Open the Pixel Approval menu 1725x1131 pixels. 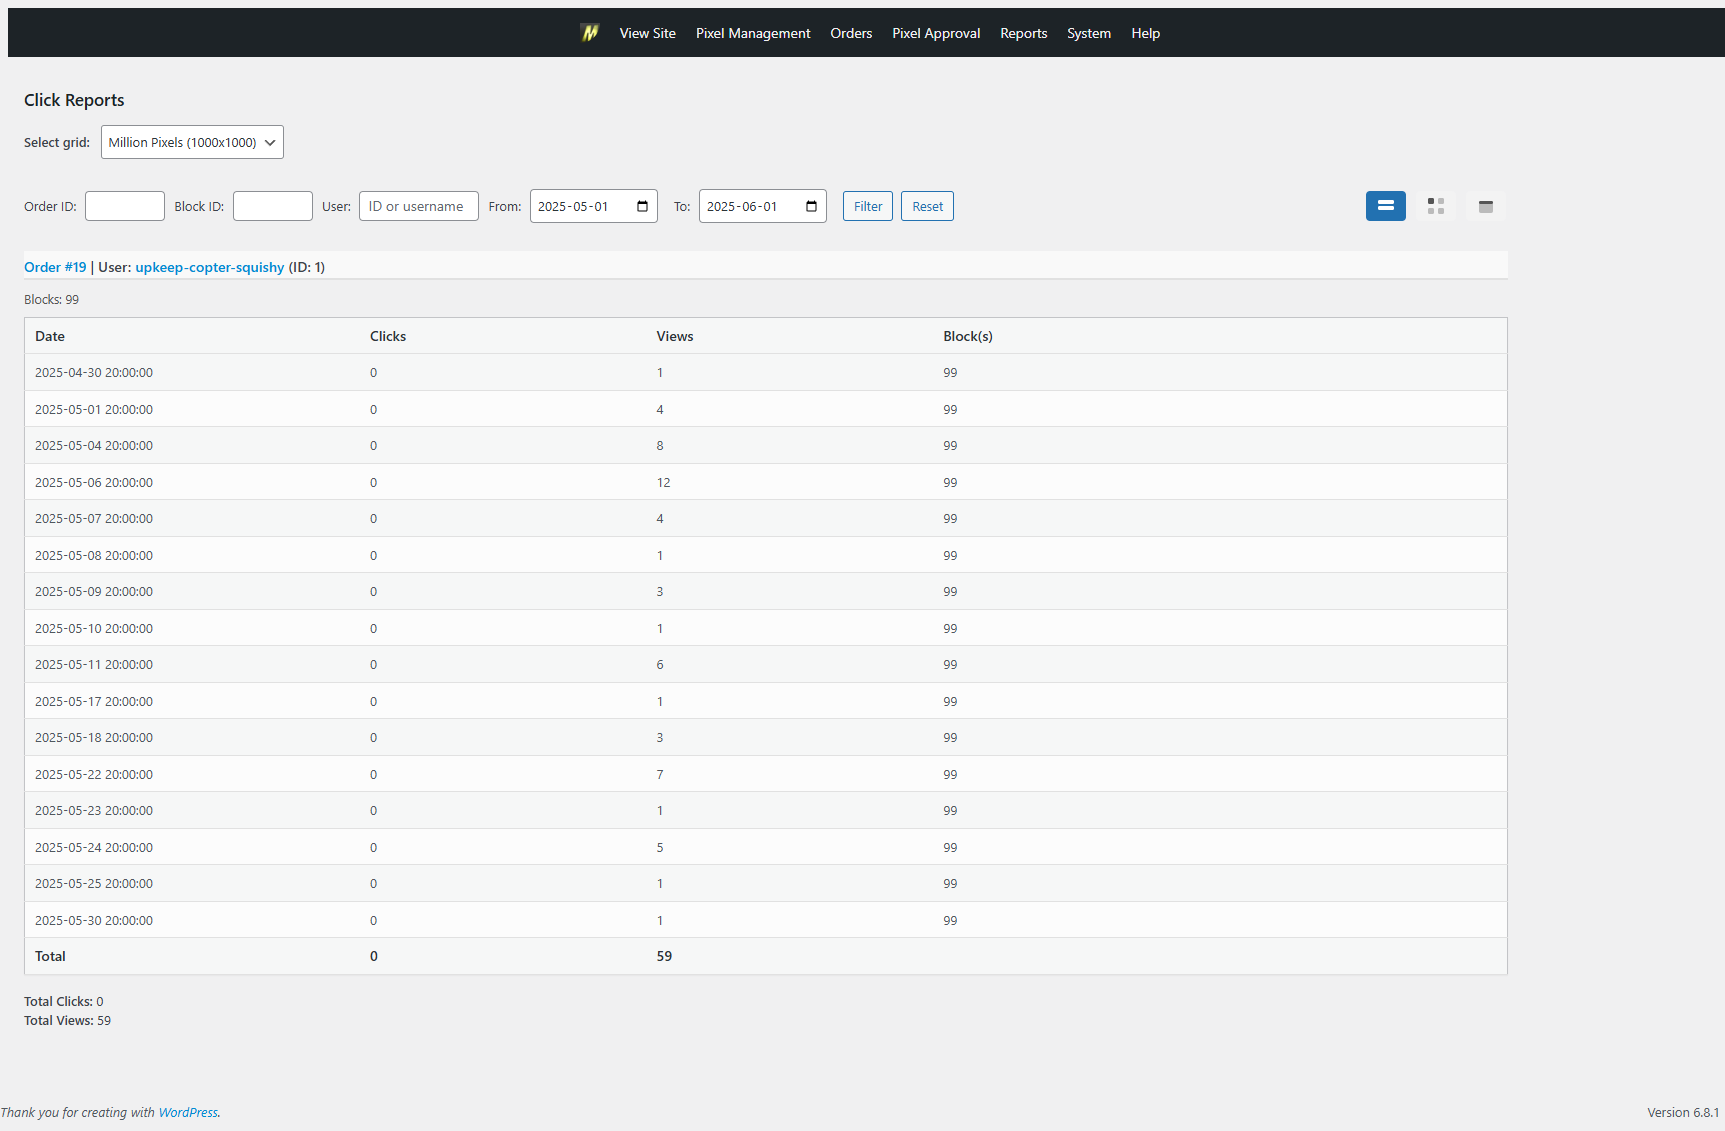coord(936,33)
